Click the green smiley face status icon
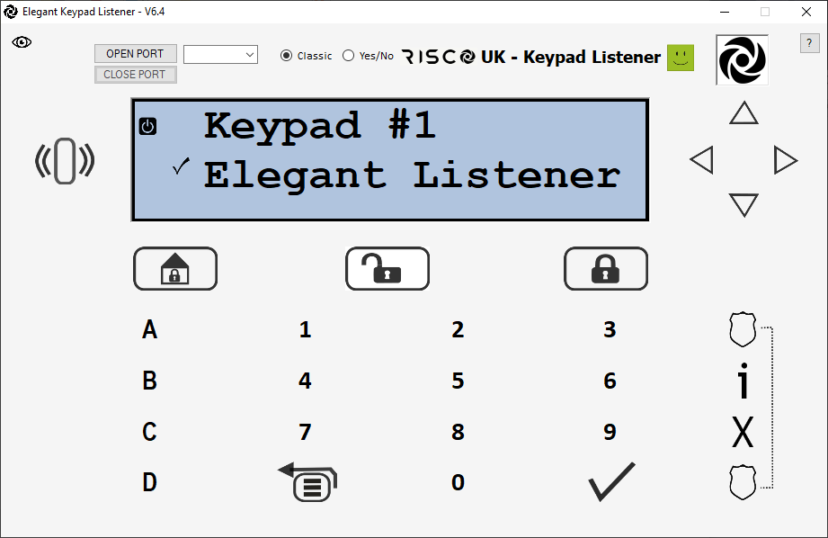This screenshot has width=828, height=538. [680, 58]
